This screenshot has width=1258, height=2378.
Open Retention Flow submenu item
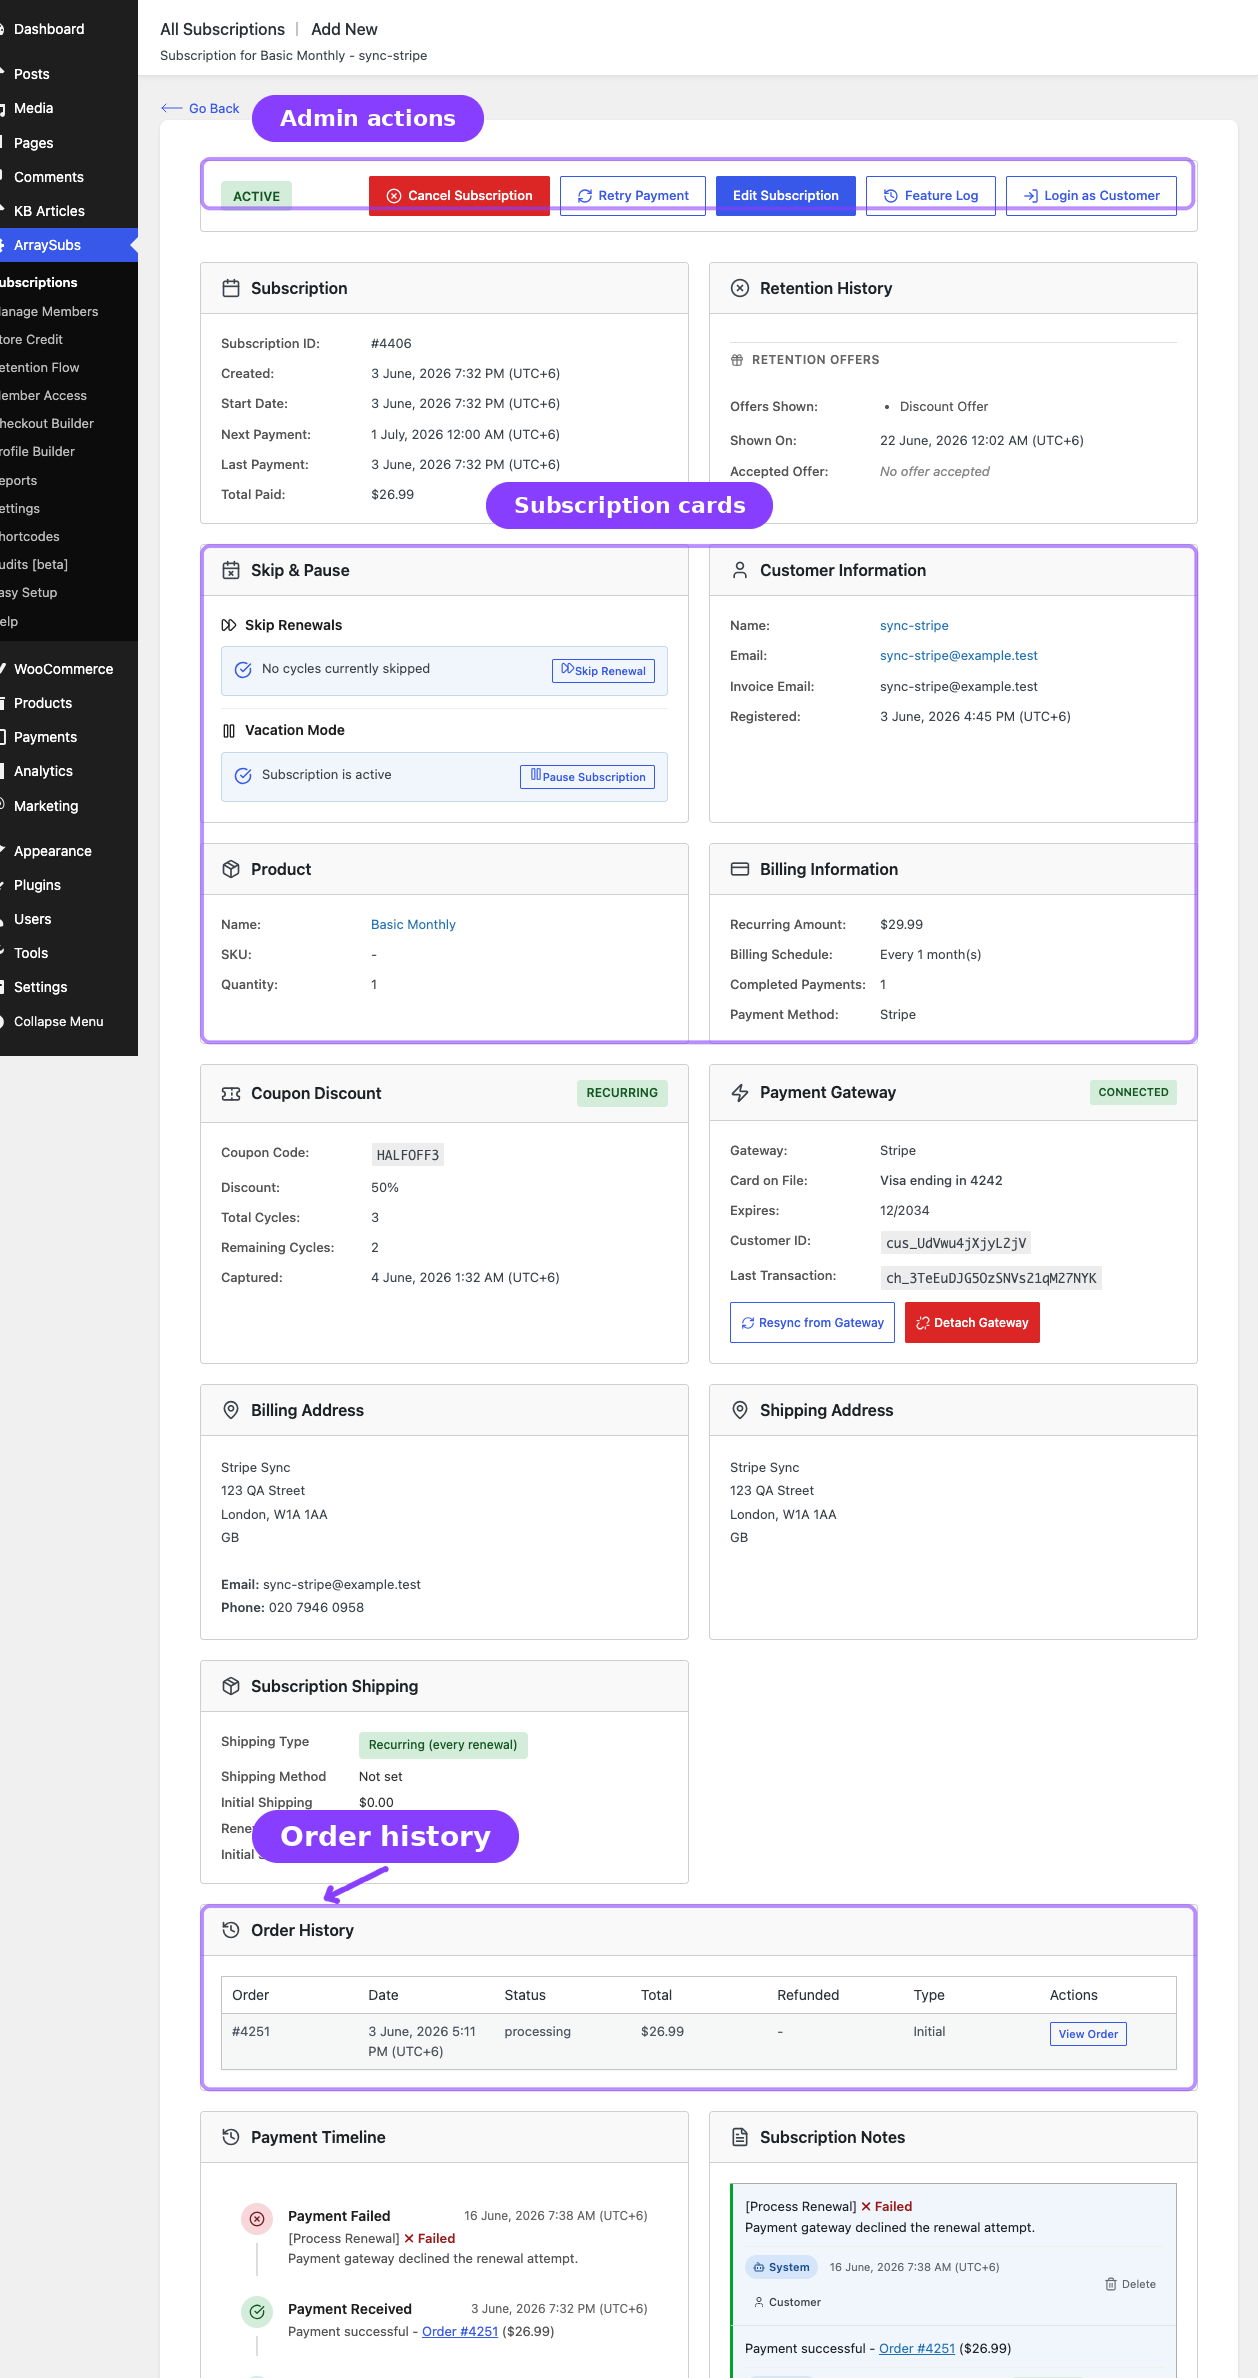pyautogui.click(x=69, y=368)
